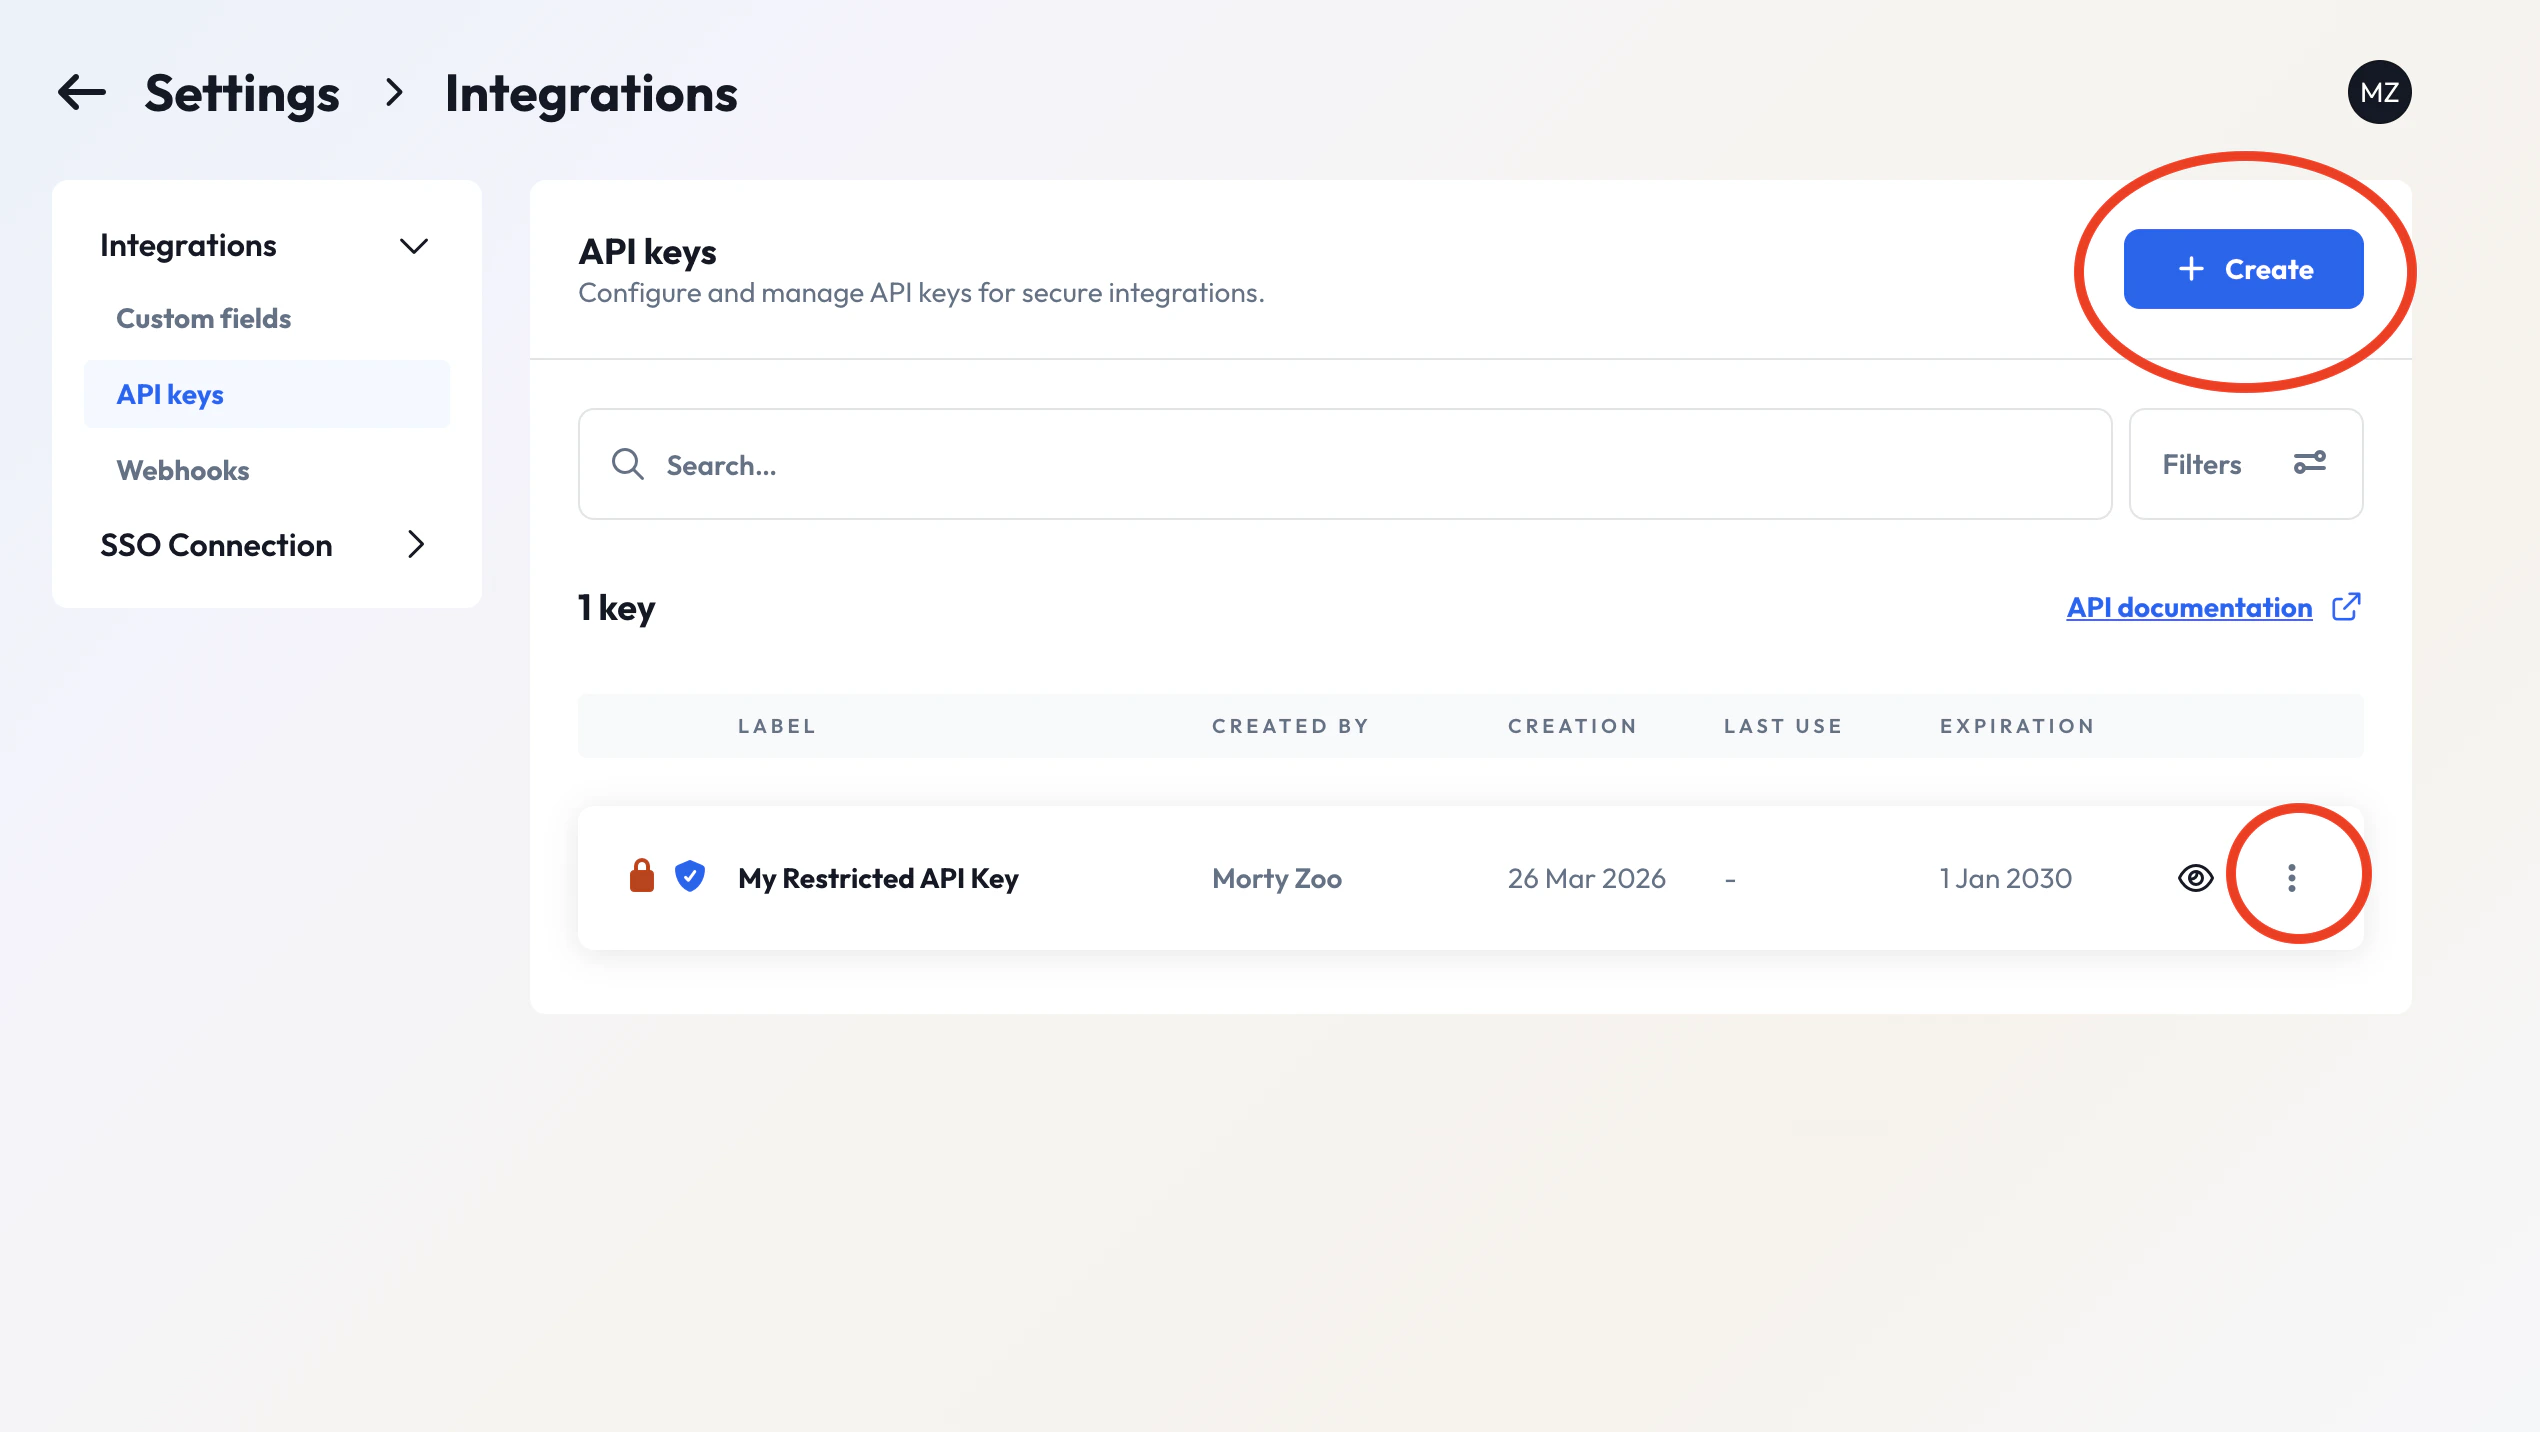Select the API keys row

click(x=170, y=394)
